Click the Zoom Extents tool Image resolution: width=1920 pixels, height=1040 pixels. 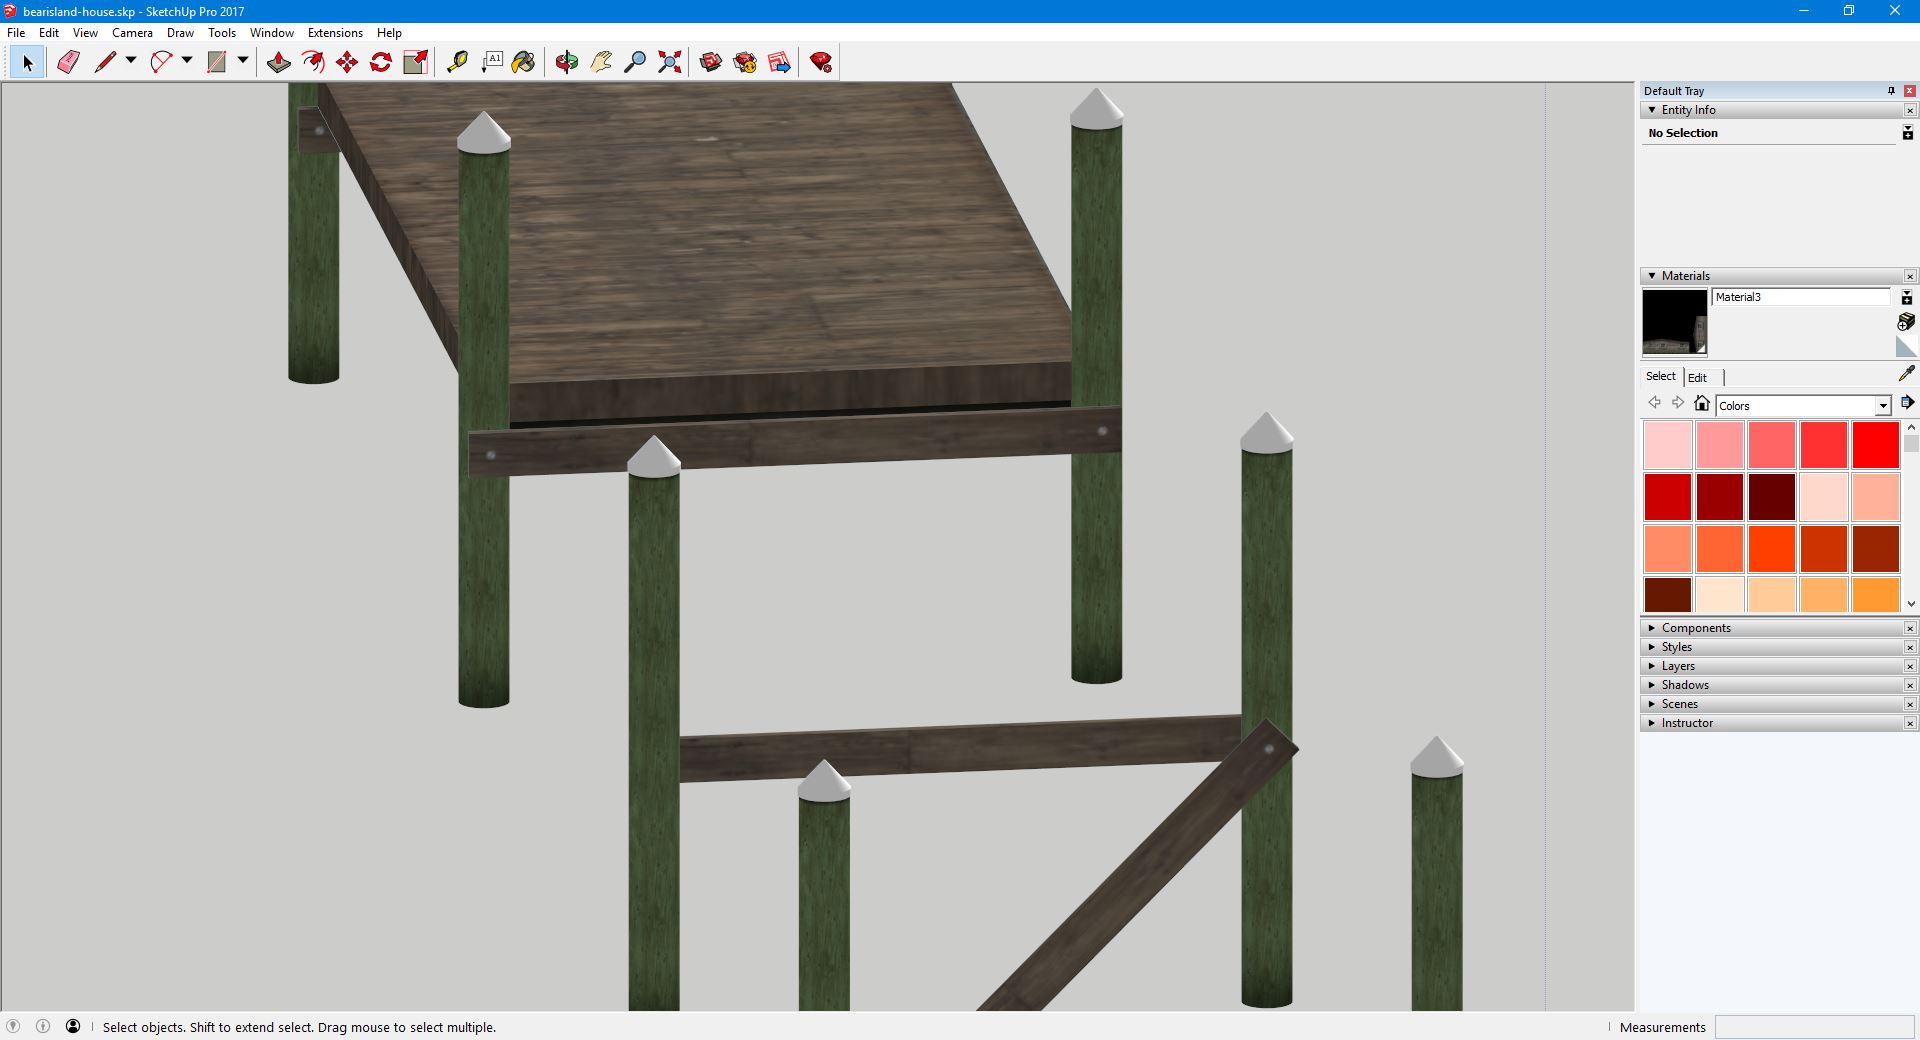tap(670, 62)
